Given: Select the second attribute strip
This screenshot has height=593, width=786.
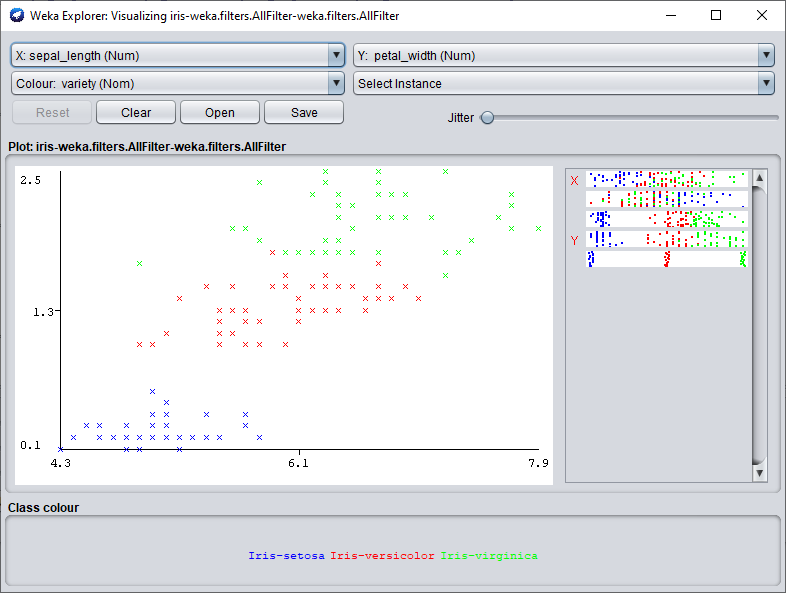Looking at the screenshot, I should coord(667,199).
